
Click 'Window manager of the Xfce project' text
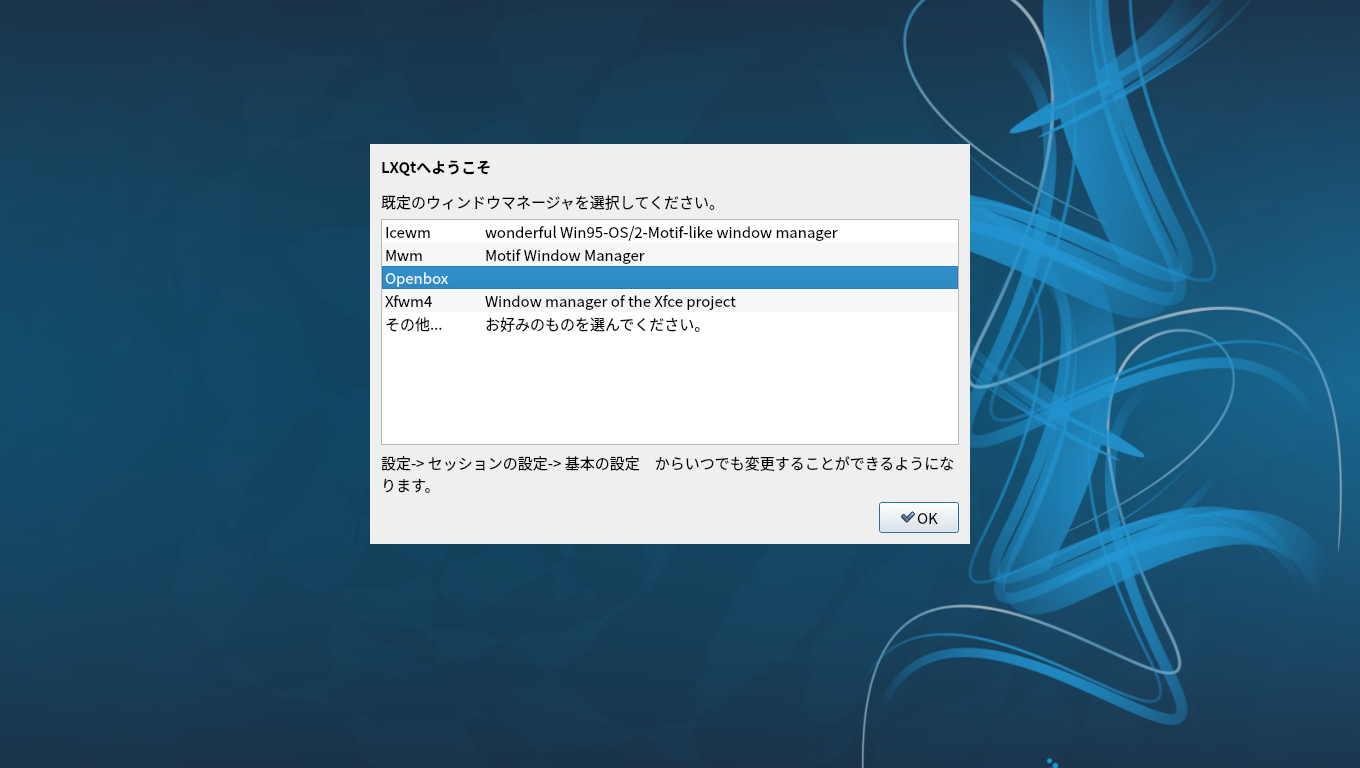[610, 301]
